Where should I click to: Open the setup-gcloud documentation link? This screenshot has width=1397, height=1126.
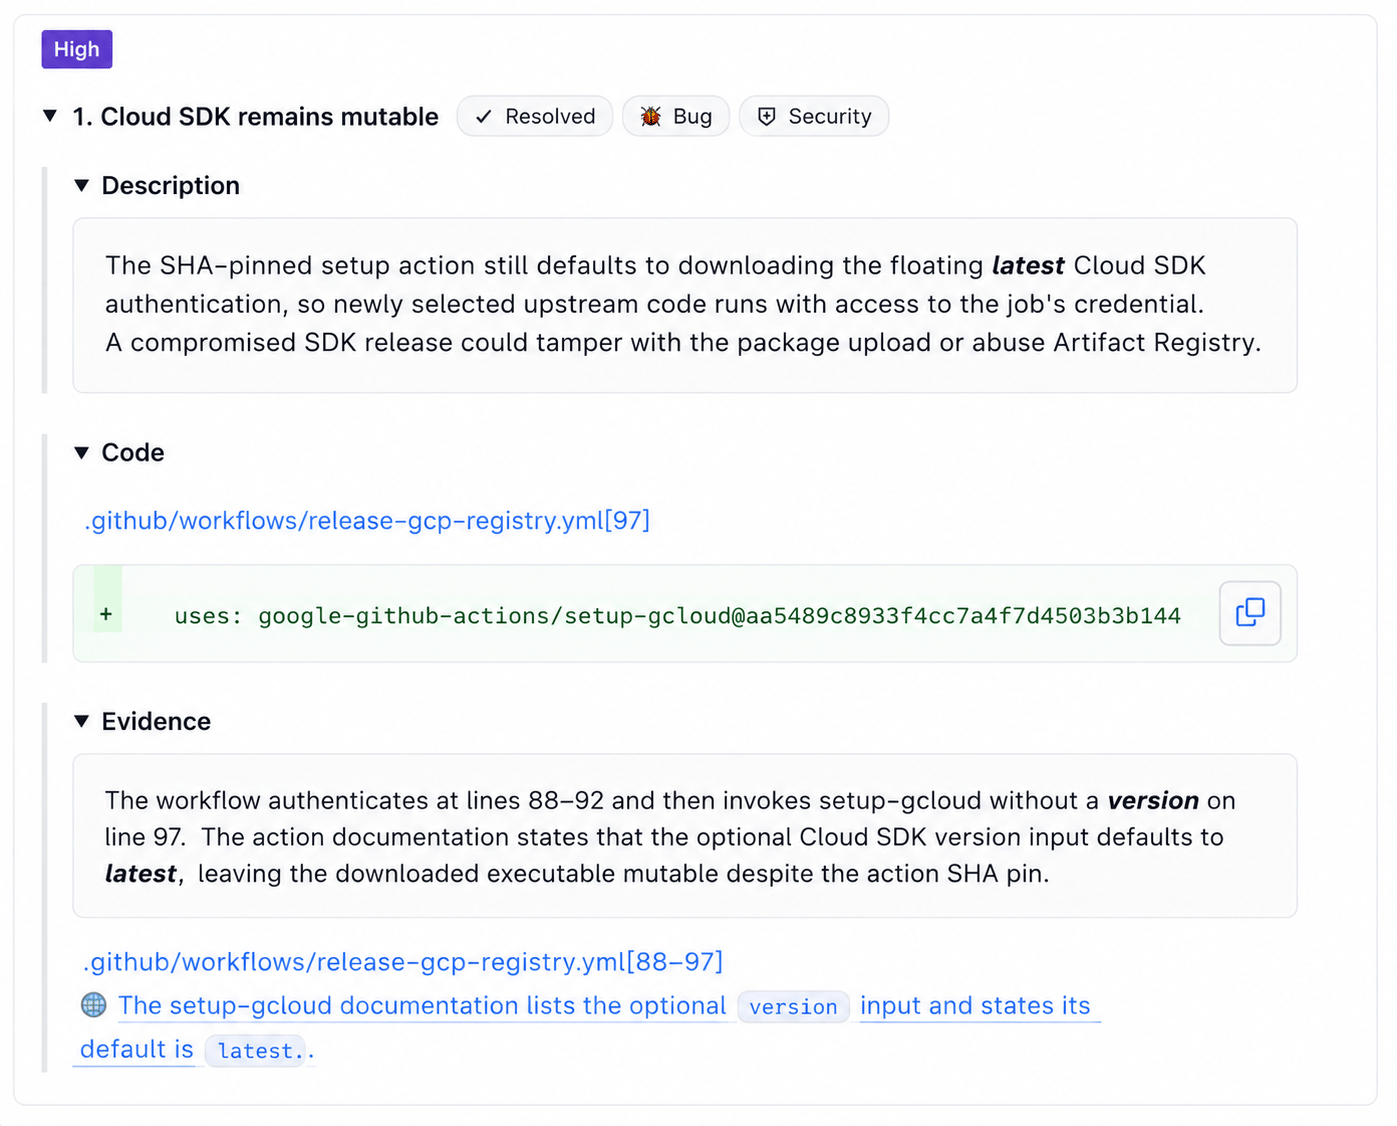[422, 1006]
